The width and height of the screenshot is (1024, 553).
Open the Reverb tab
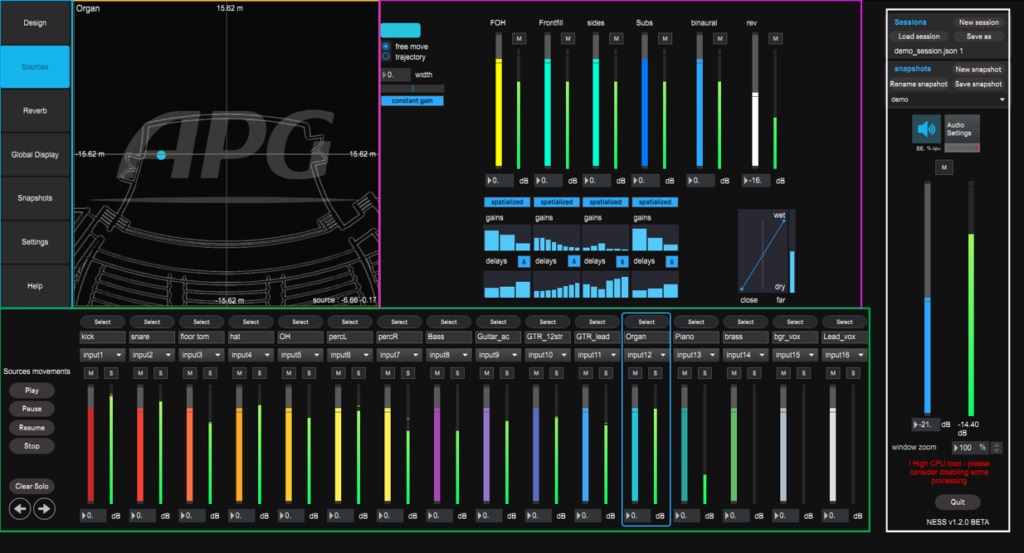pyautogui.click(x=35, y=110)
